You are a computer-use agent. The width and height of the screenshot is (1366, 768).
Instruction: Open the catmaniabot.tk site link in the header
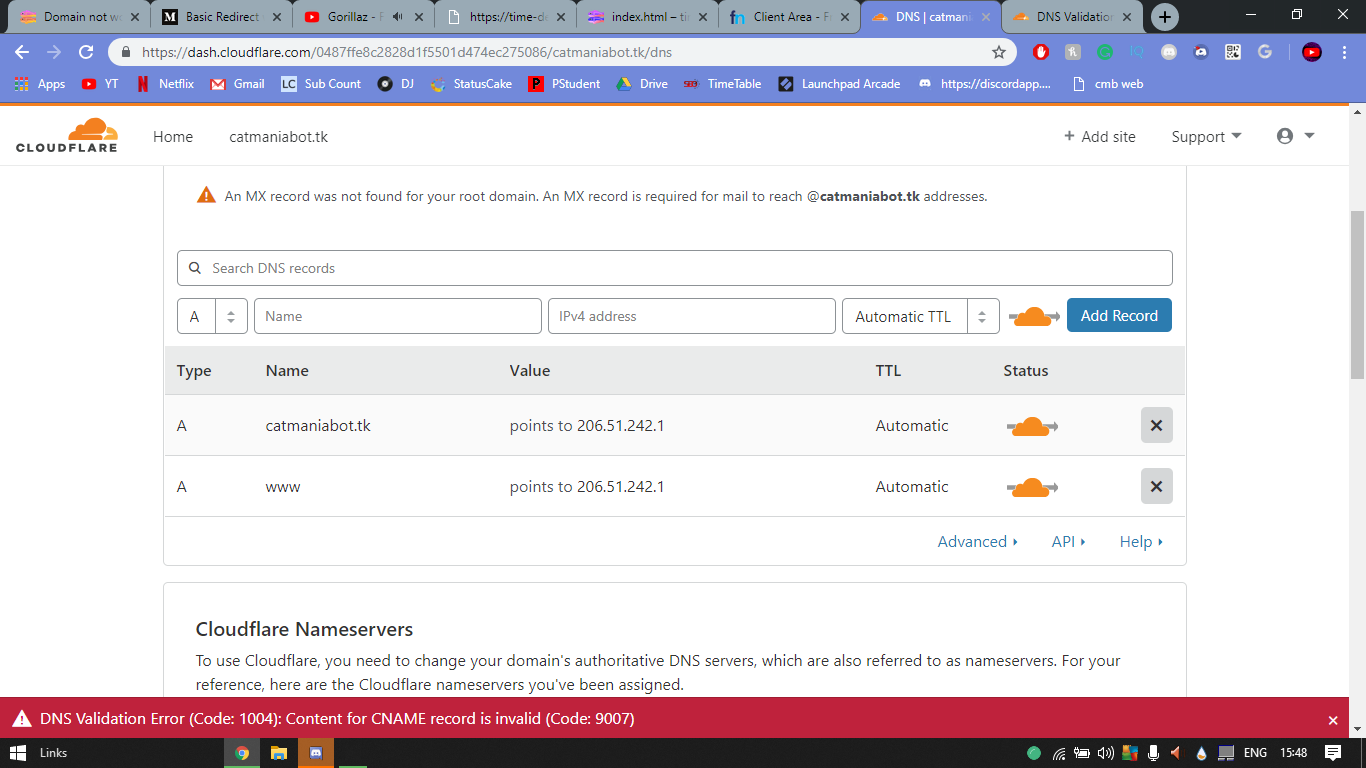[x=279, y=137]
